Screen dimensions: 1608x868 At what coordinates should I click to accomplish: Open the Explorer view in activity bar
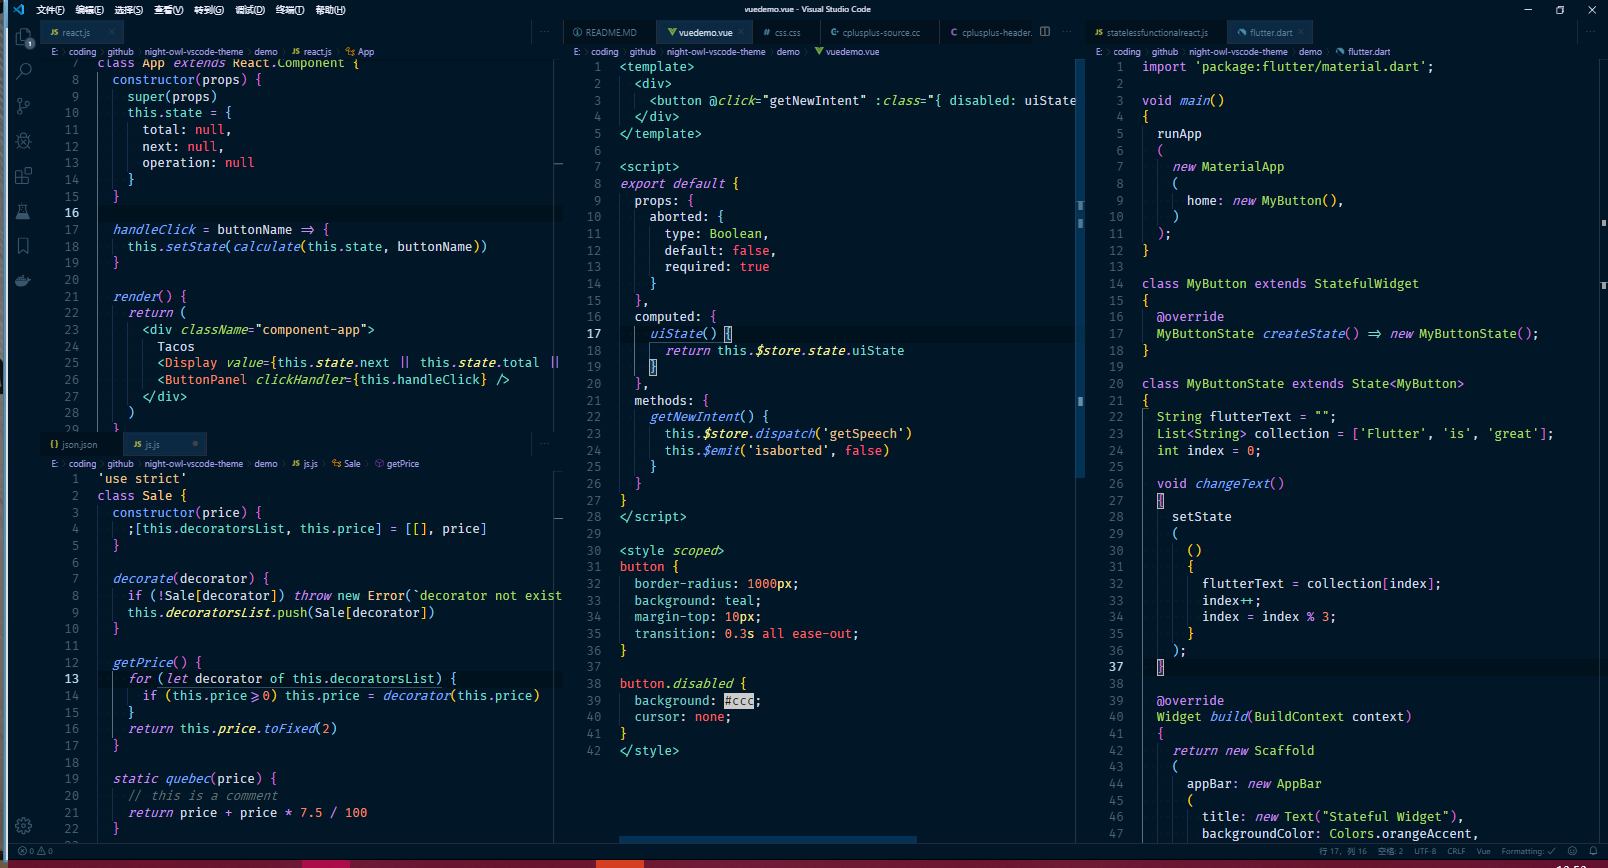click(24, 38)
